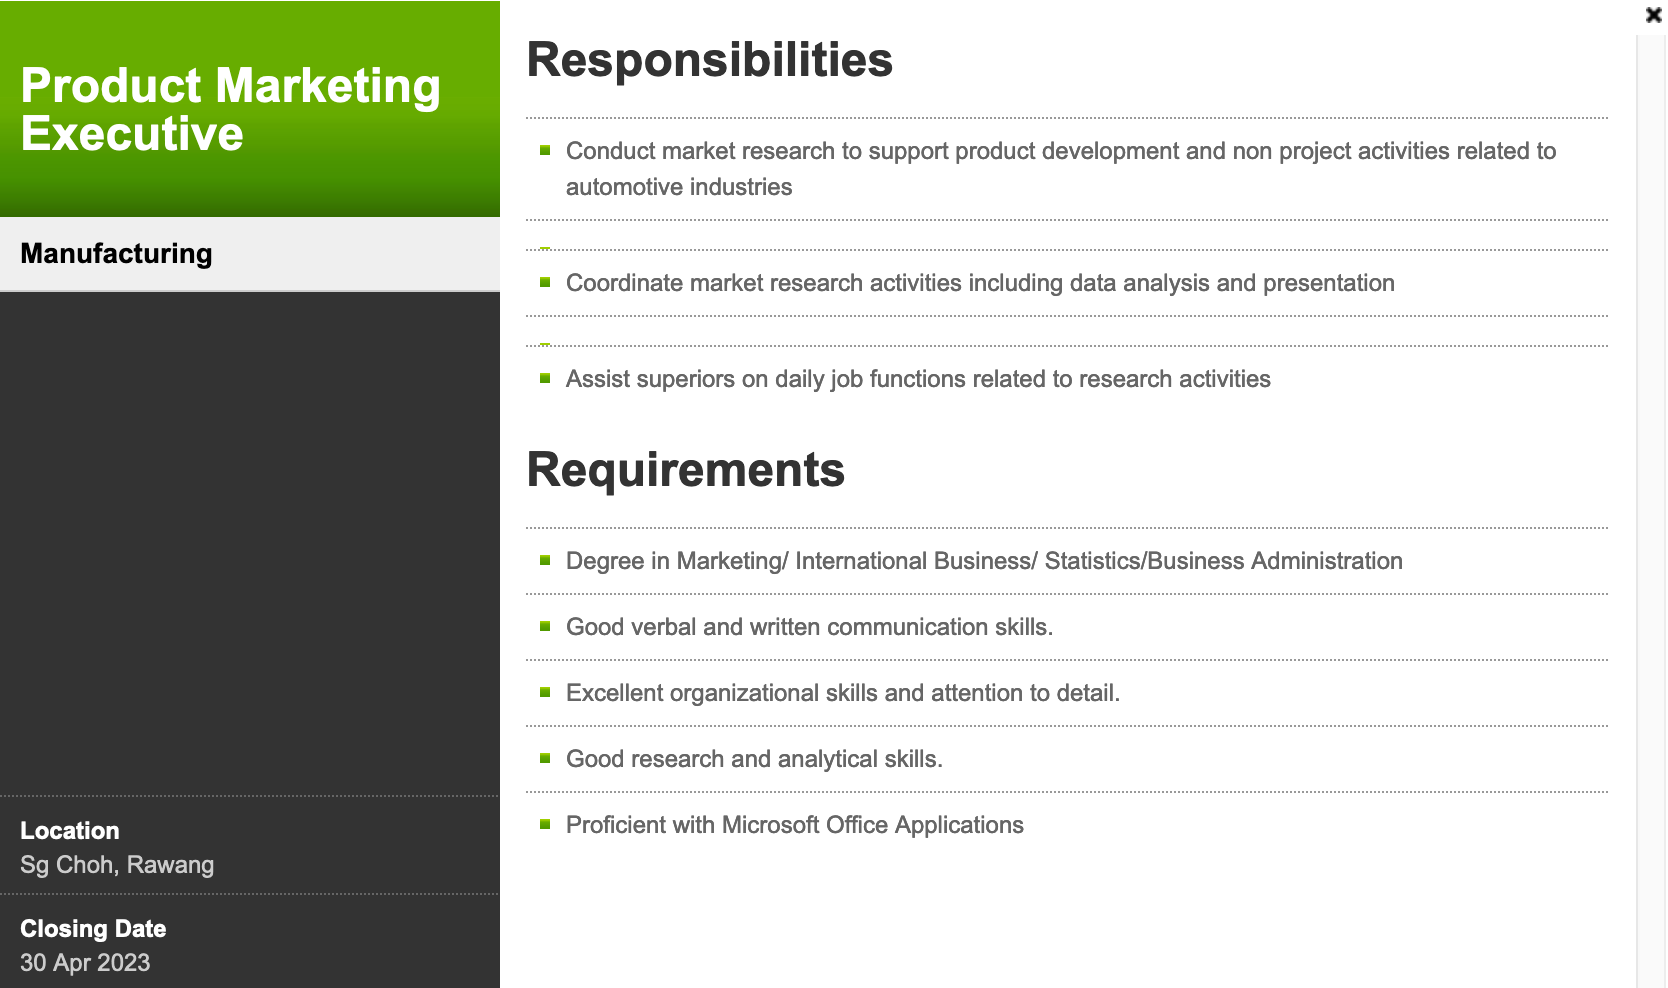Click the Requirements heading
This screenshot has width=1668, height=988.
click(685, 470)
